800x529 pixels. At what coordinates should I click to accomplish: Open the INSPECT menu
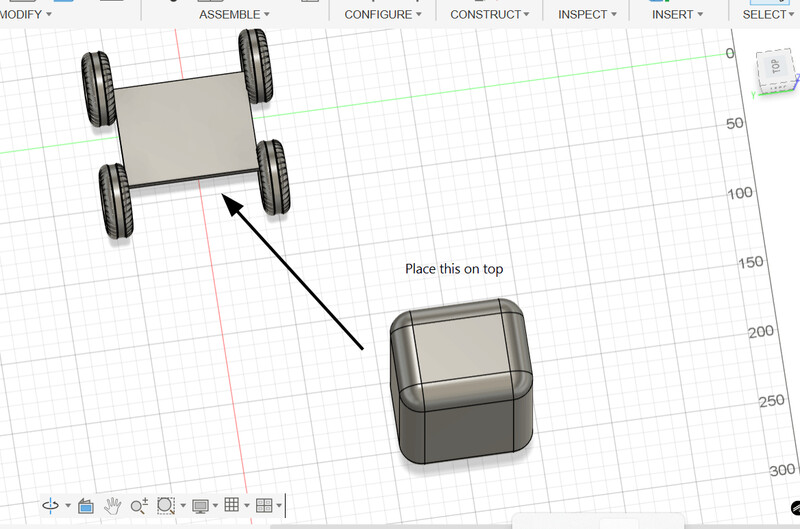point(587,14)
